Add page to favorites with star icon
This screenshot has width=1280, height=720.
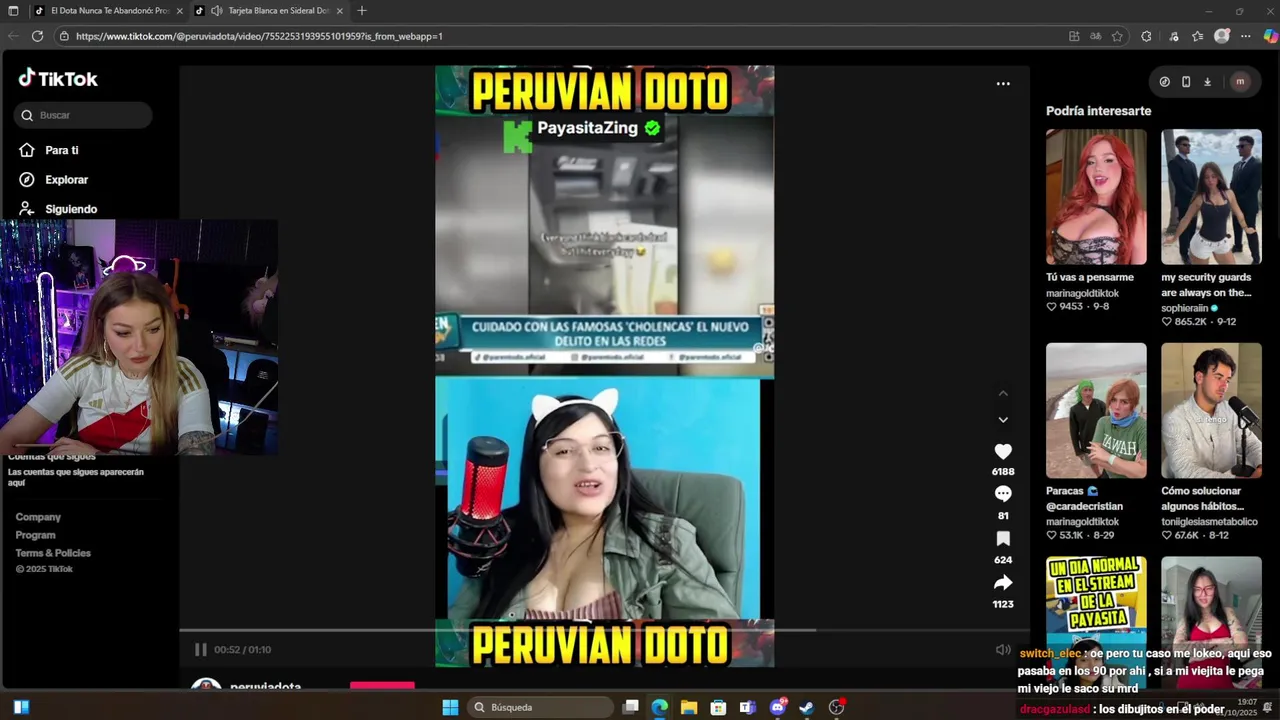click(x=1117, y=36)
